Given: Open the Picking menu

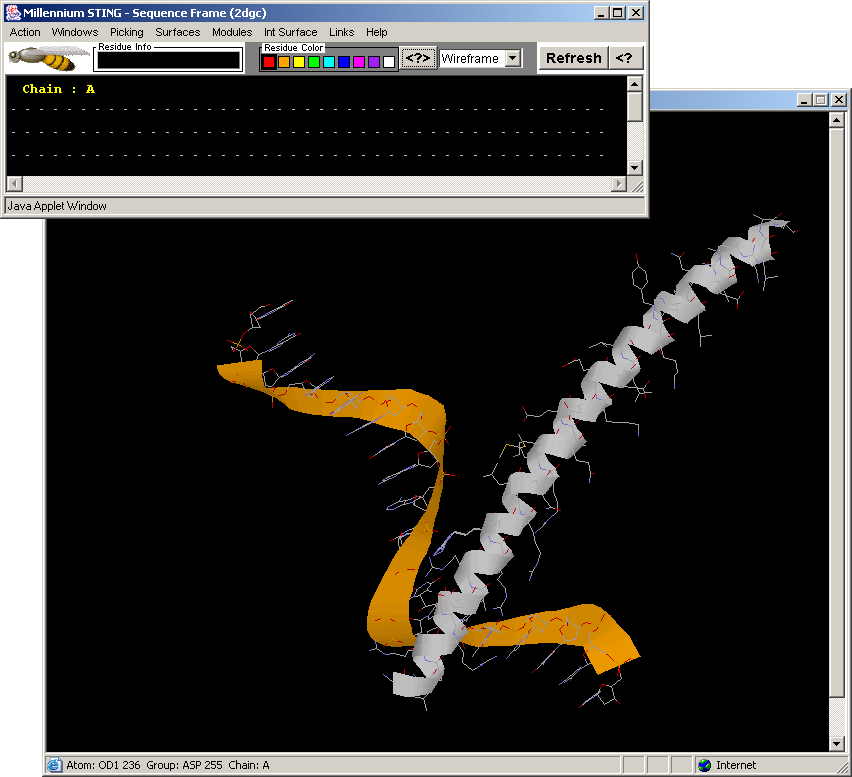Looking at the screenshot, I should pos(127,32).
